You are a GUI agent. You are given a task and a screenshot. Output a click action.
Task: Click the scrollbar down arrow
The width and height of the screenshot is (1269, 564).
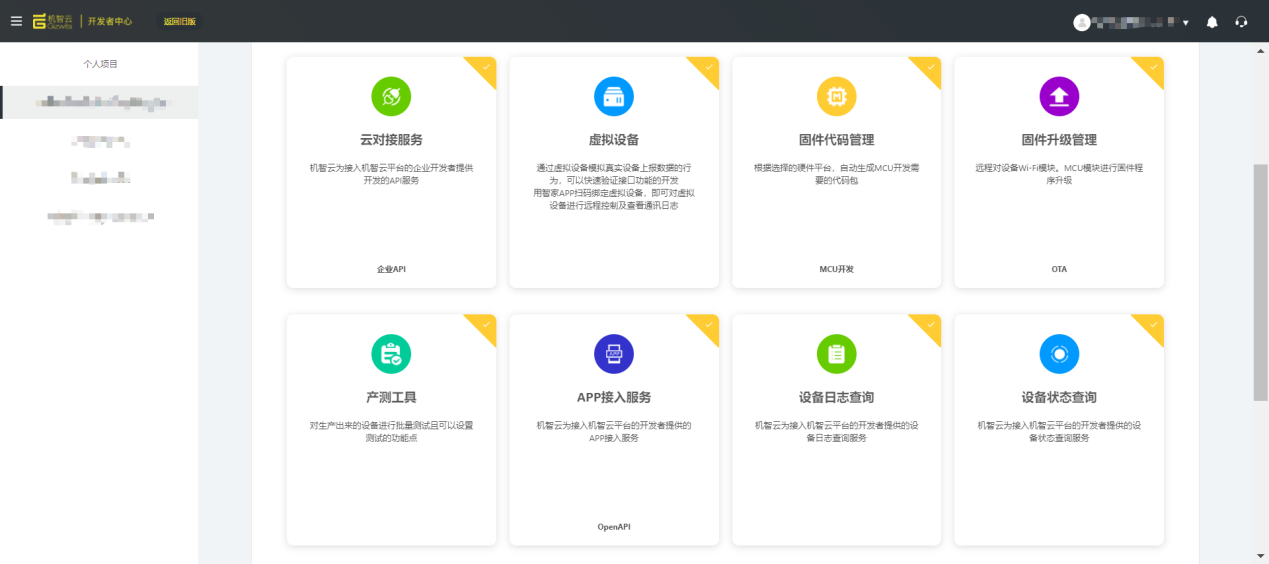pos(1260,556)
